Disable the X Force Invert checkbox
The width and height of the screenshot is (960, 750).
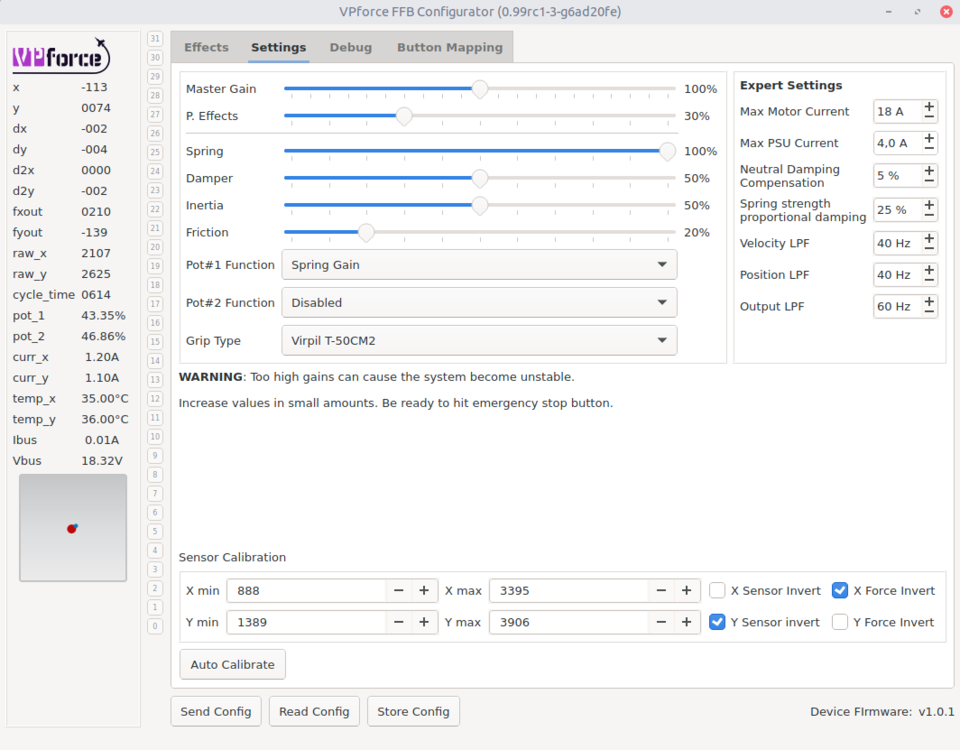tap(840, 591)
